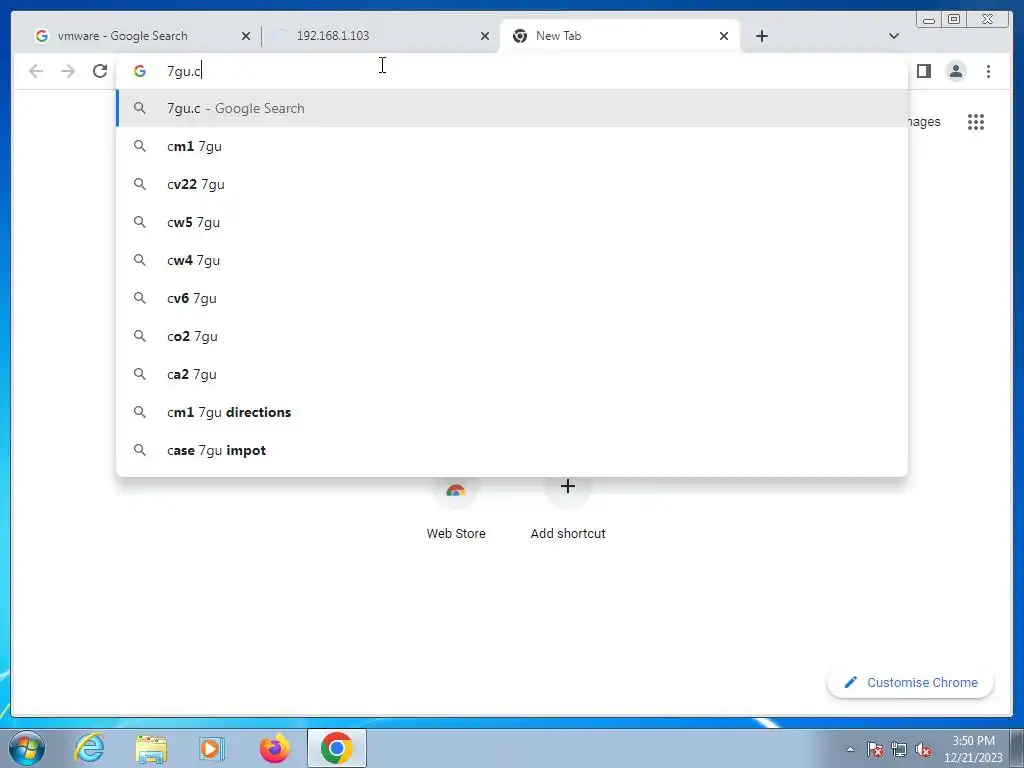The height and width of the screenshot is (768, 1024).
Task: Choose the 'co2 7gu' suggestion
Action: coord(512,336)
